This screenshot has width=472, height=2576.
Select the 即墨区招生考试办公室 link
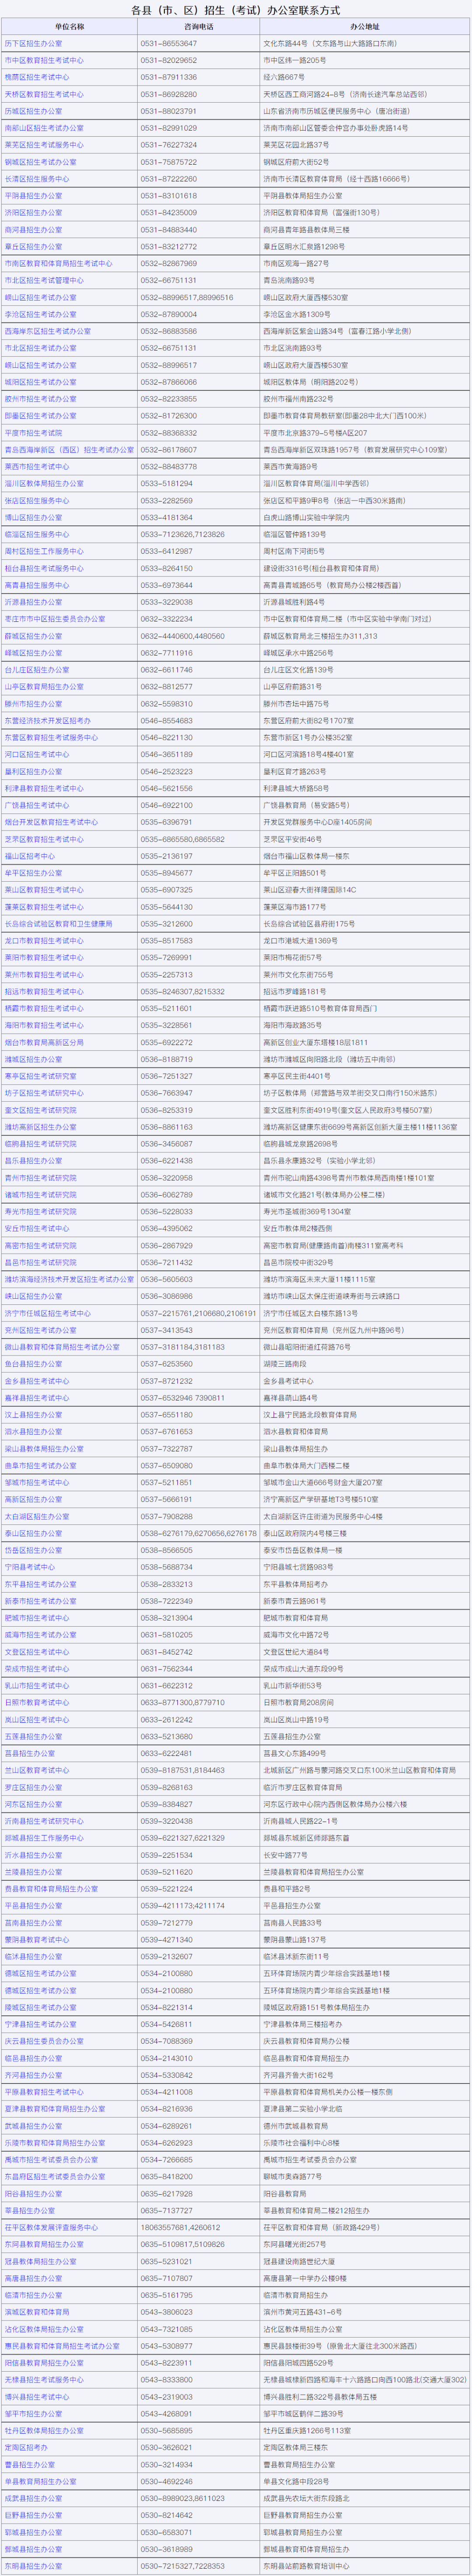pos(40,416)
